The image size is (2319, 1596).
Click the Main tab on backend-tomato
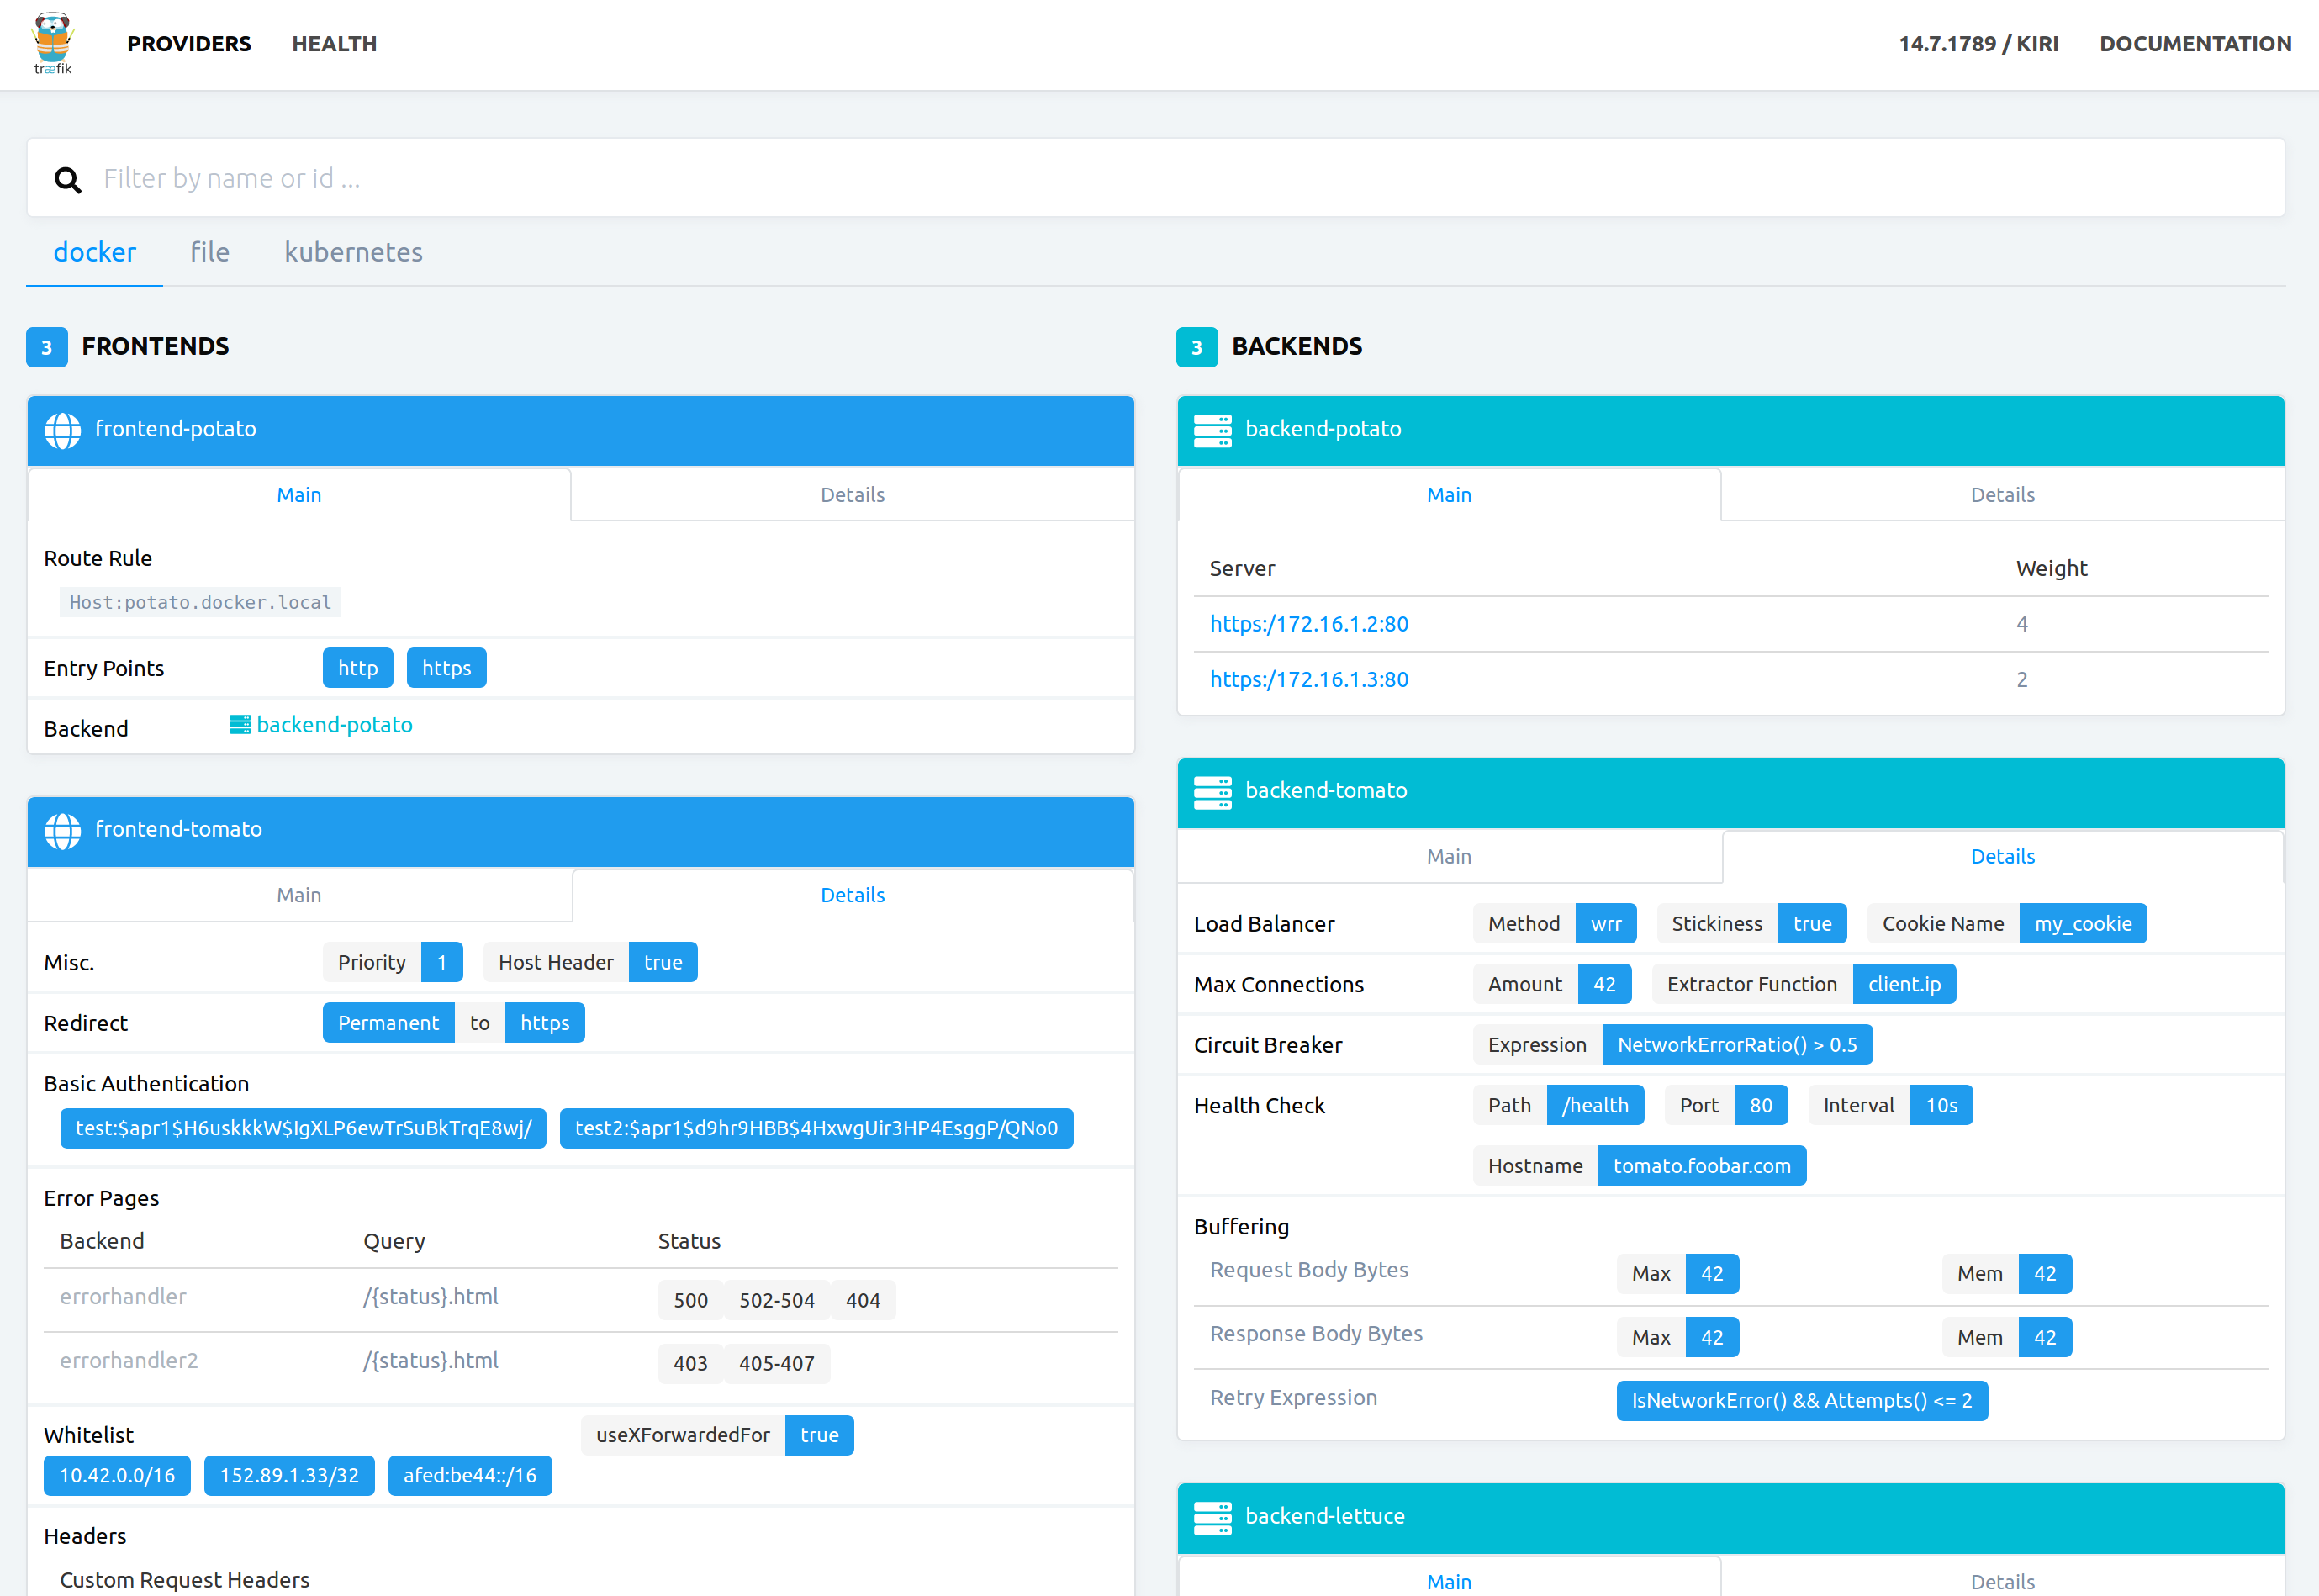point(1450,856)
